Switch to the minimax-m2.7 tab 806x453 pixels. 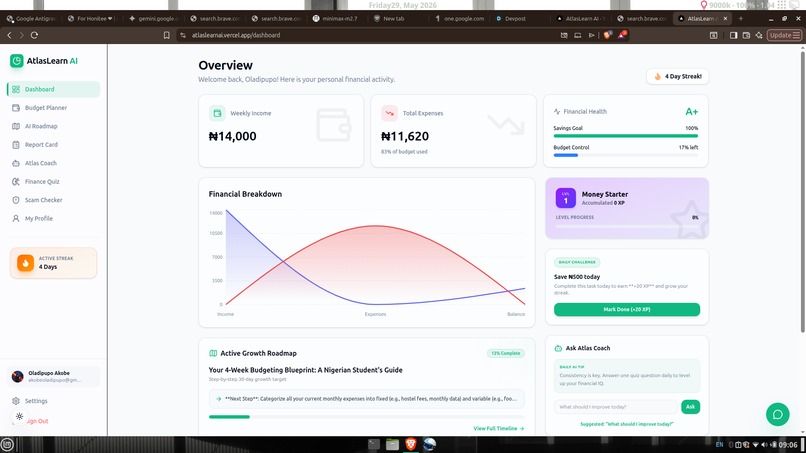tap(337, 19)
